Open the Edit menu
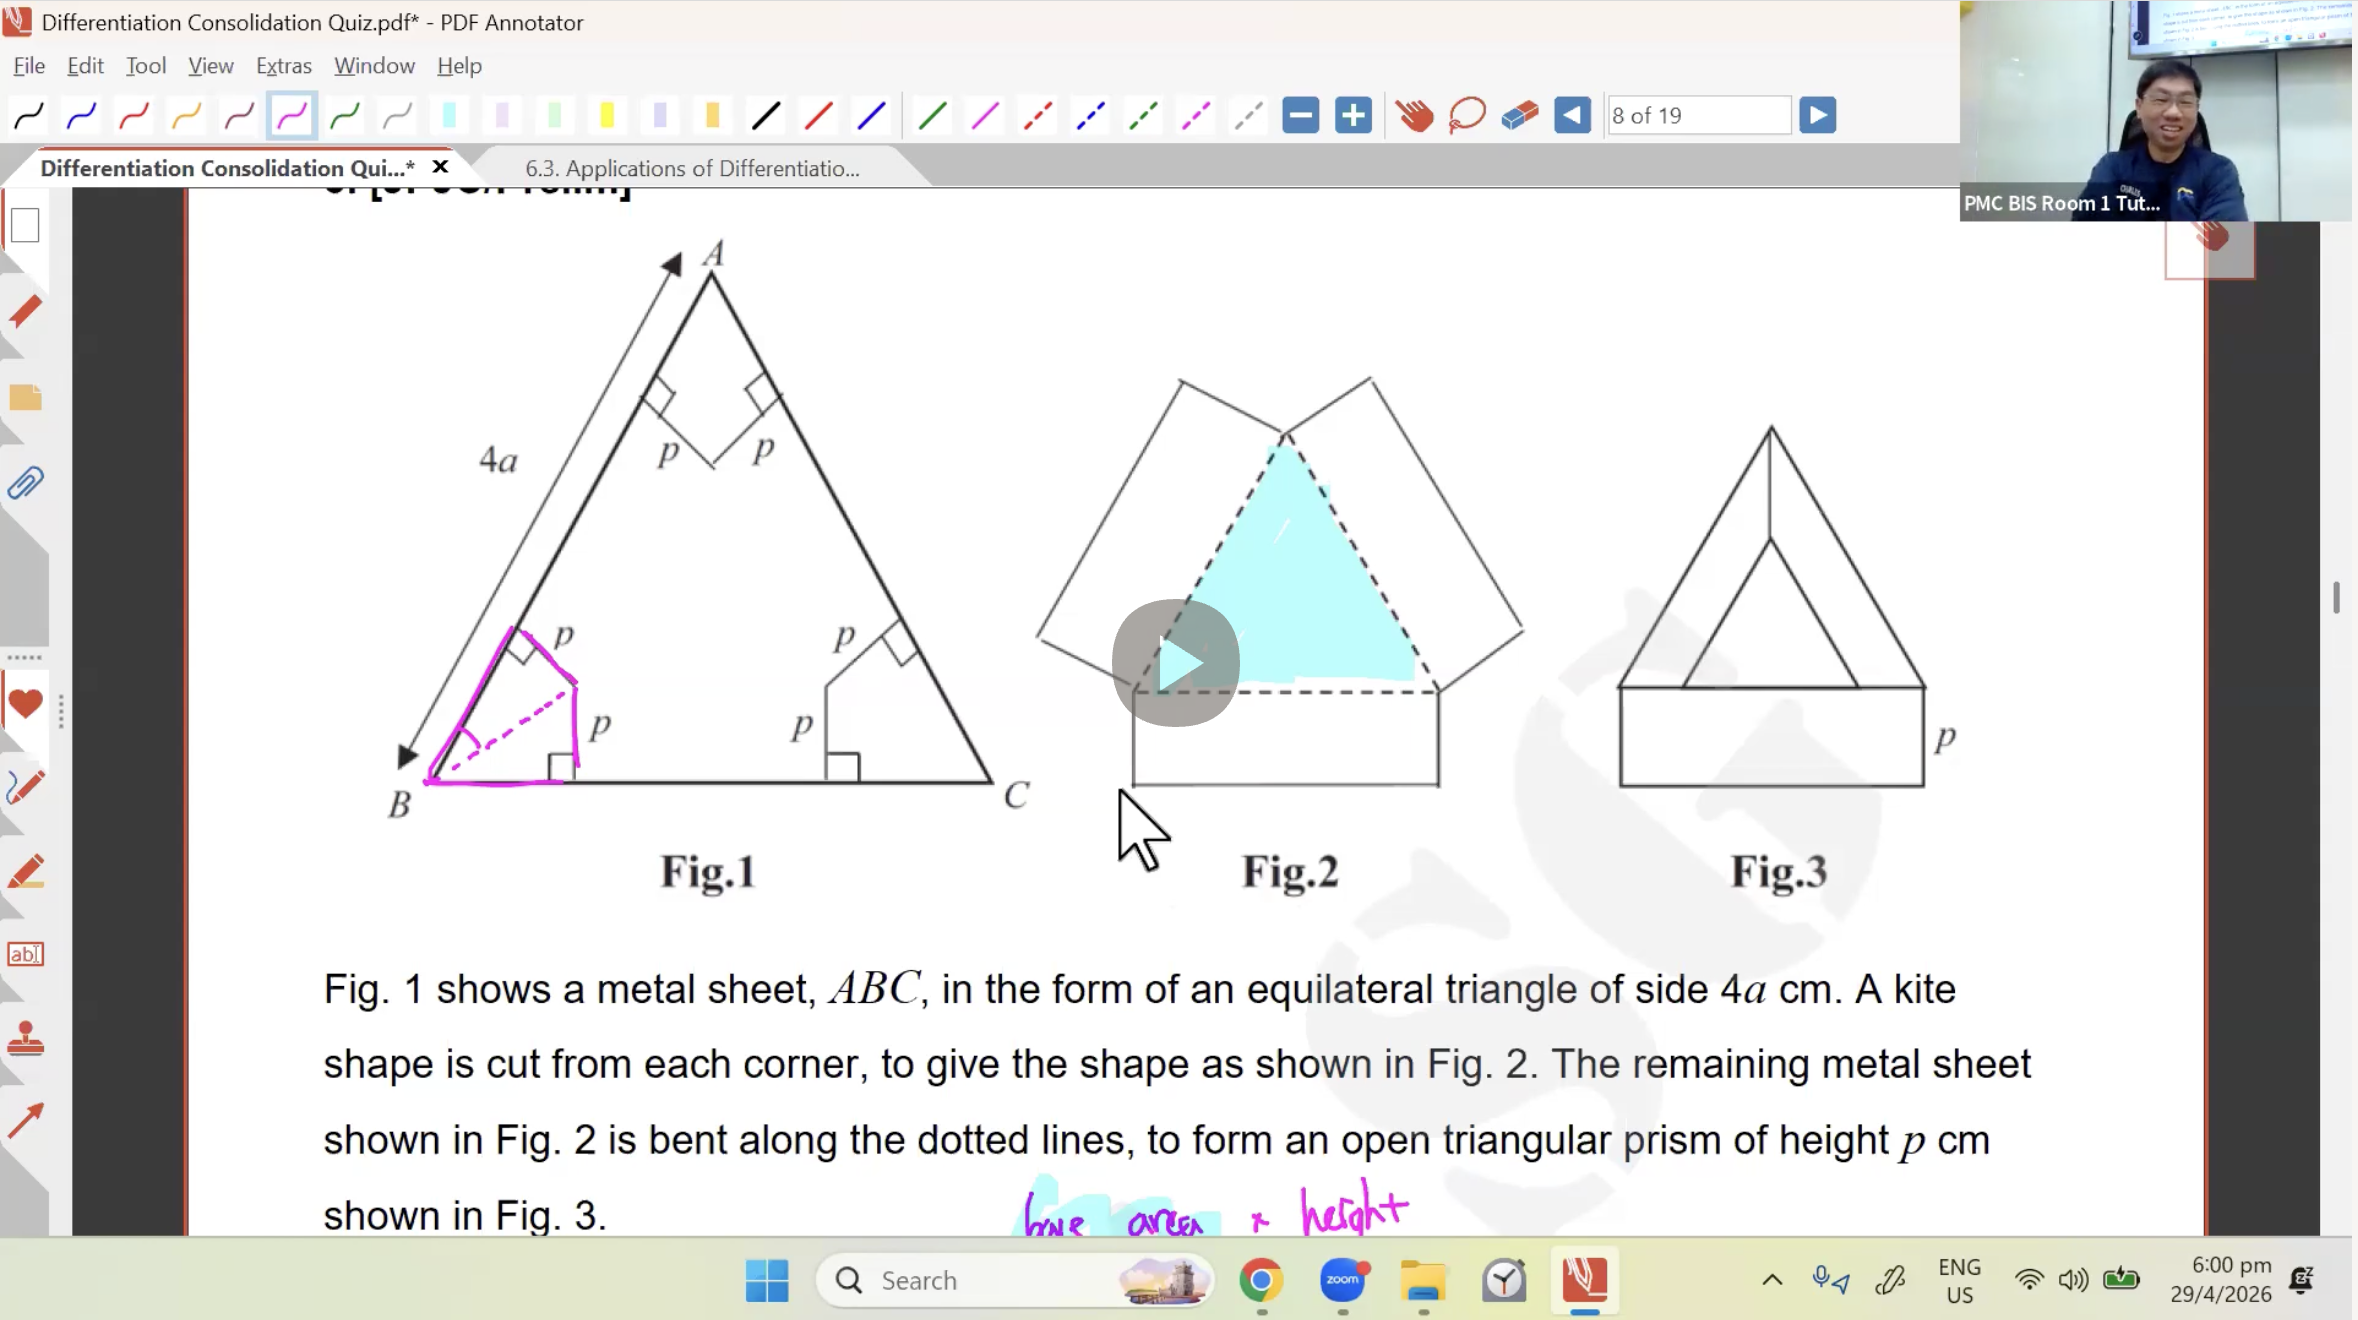Viewport: 2358px width, 1320px height. coord(85,65)
